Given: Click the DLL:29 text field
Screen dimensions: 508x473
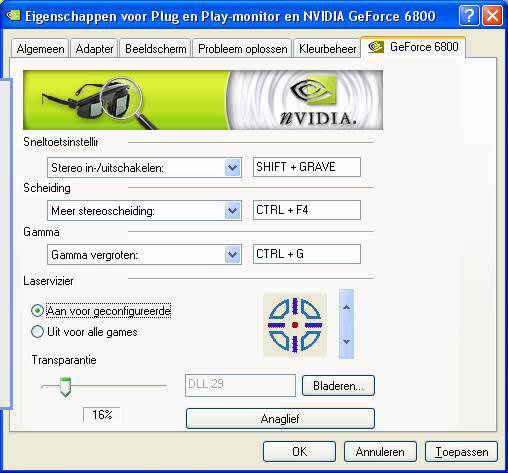Looking at the screenshot, I should [240, 385].
